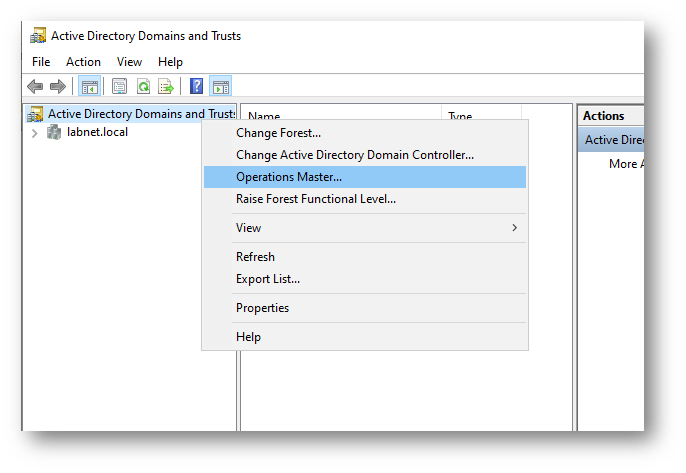The height and width of the screenshot is (473, 686).
Task: Click the Name column header
Action: (341, 113)
